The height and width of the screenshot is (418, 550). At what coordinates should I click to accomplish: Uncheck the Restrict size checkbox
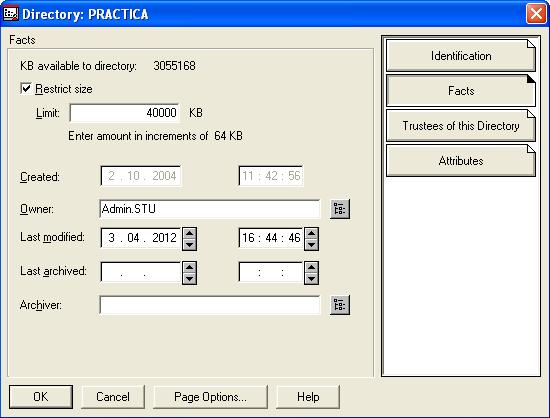(26, 89)
